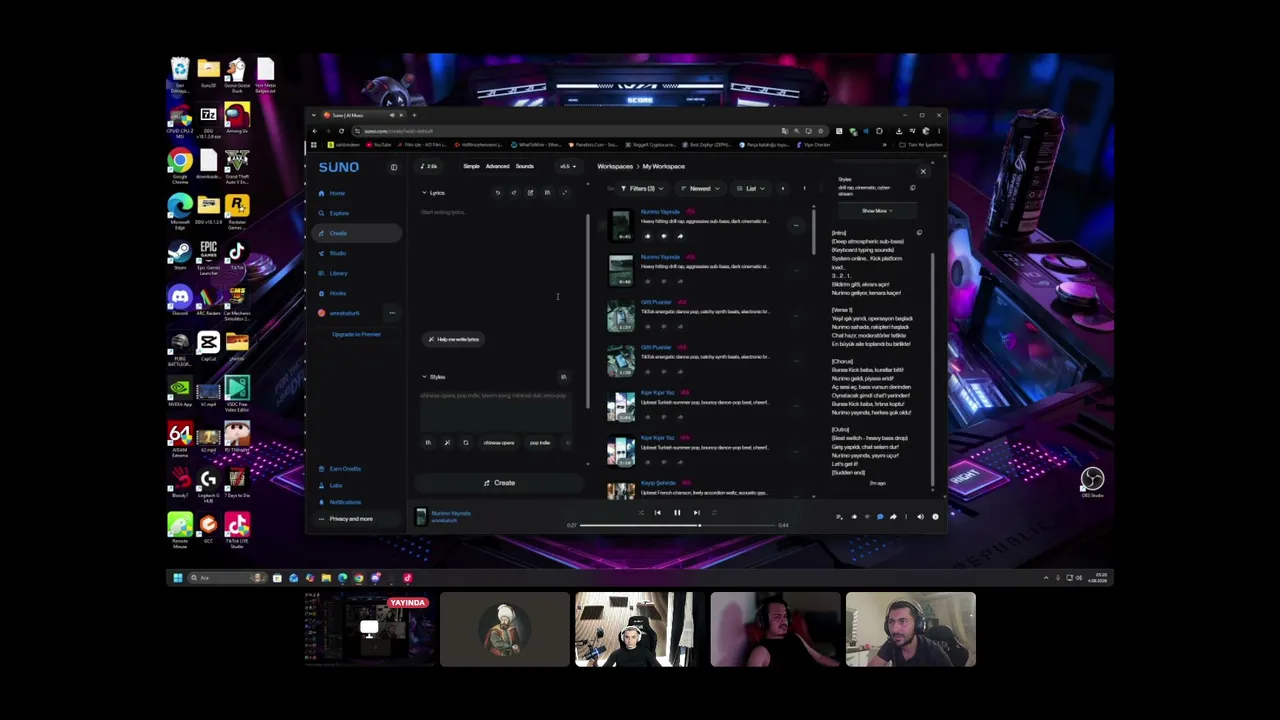This screenshot has height=720, width=1280.
Task: Open the Windows Start menu
Action: [x=177, y=578]
